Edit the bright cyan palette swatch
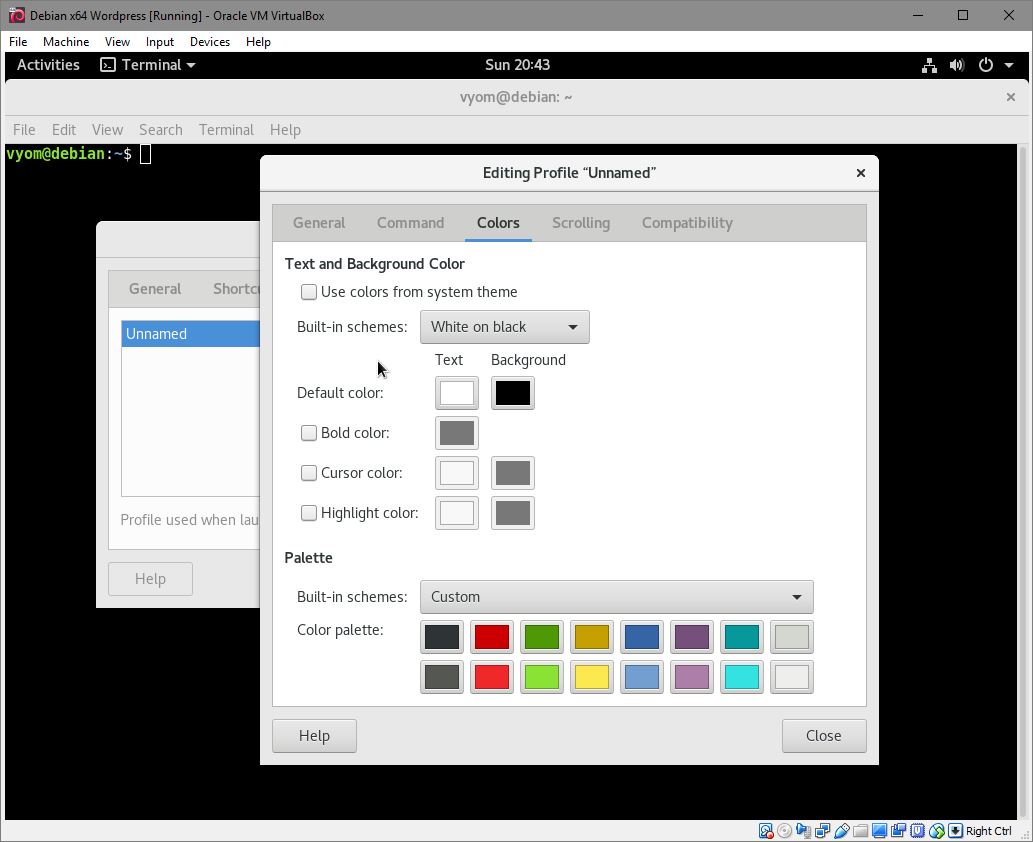 pyautogui.click(x=742, y=677)
